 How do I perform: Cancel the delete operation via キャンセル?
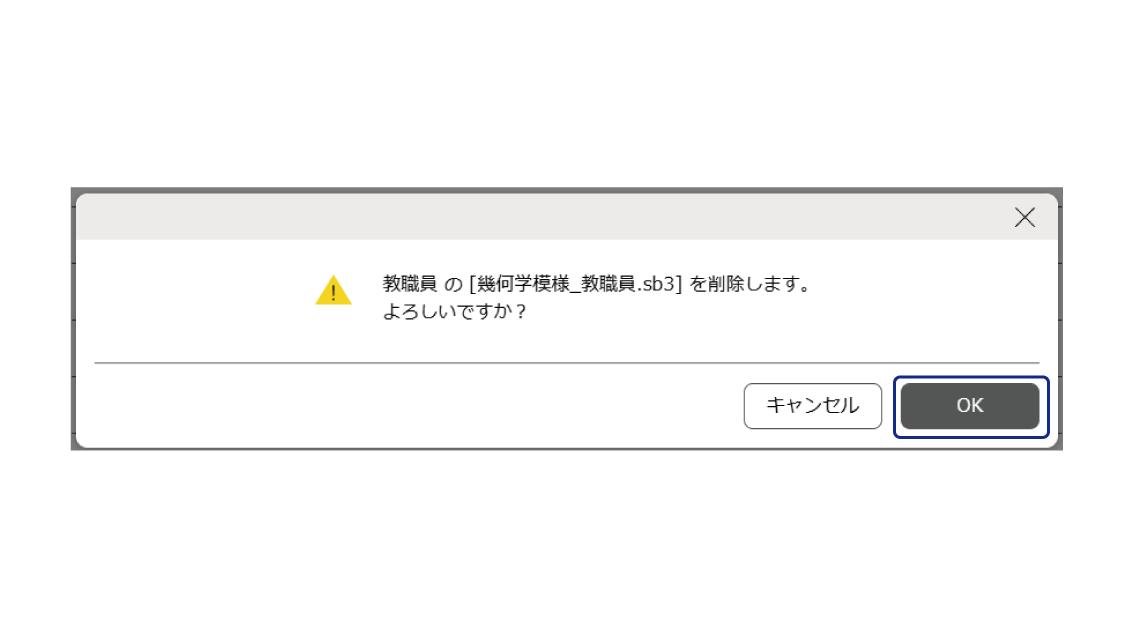tap(812, 406)
